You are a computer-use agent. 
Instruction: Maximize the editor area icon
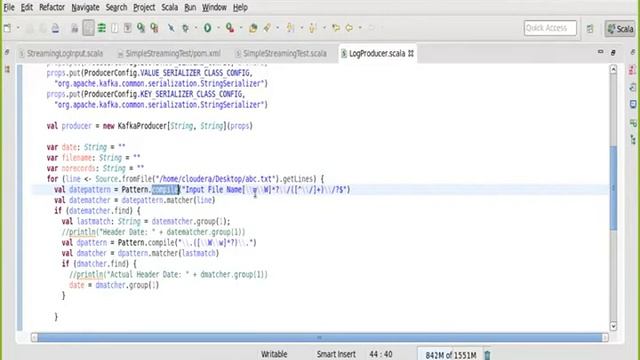tap(613, 52)
